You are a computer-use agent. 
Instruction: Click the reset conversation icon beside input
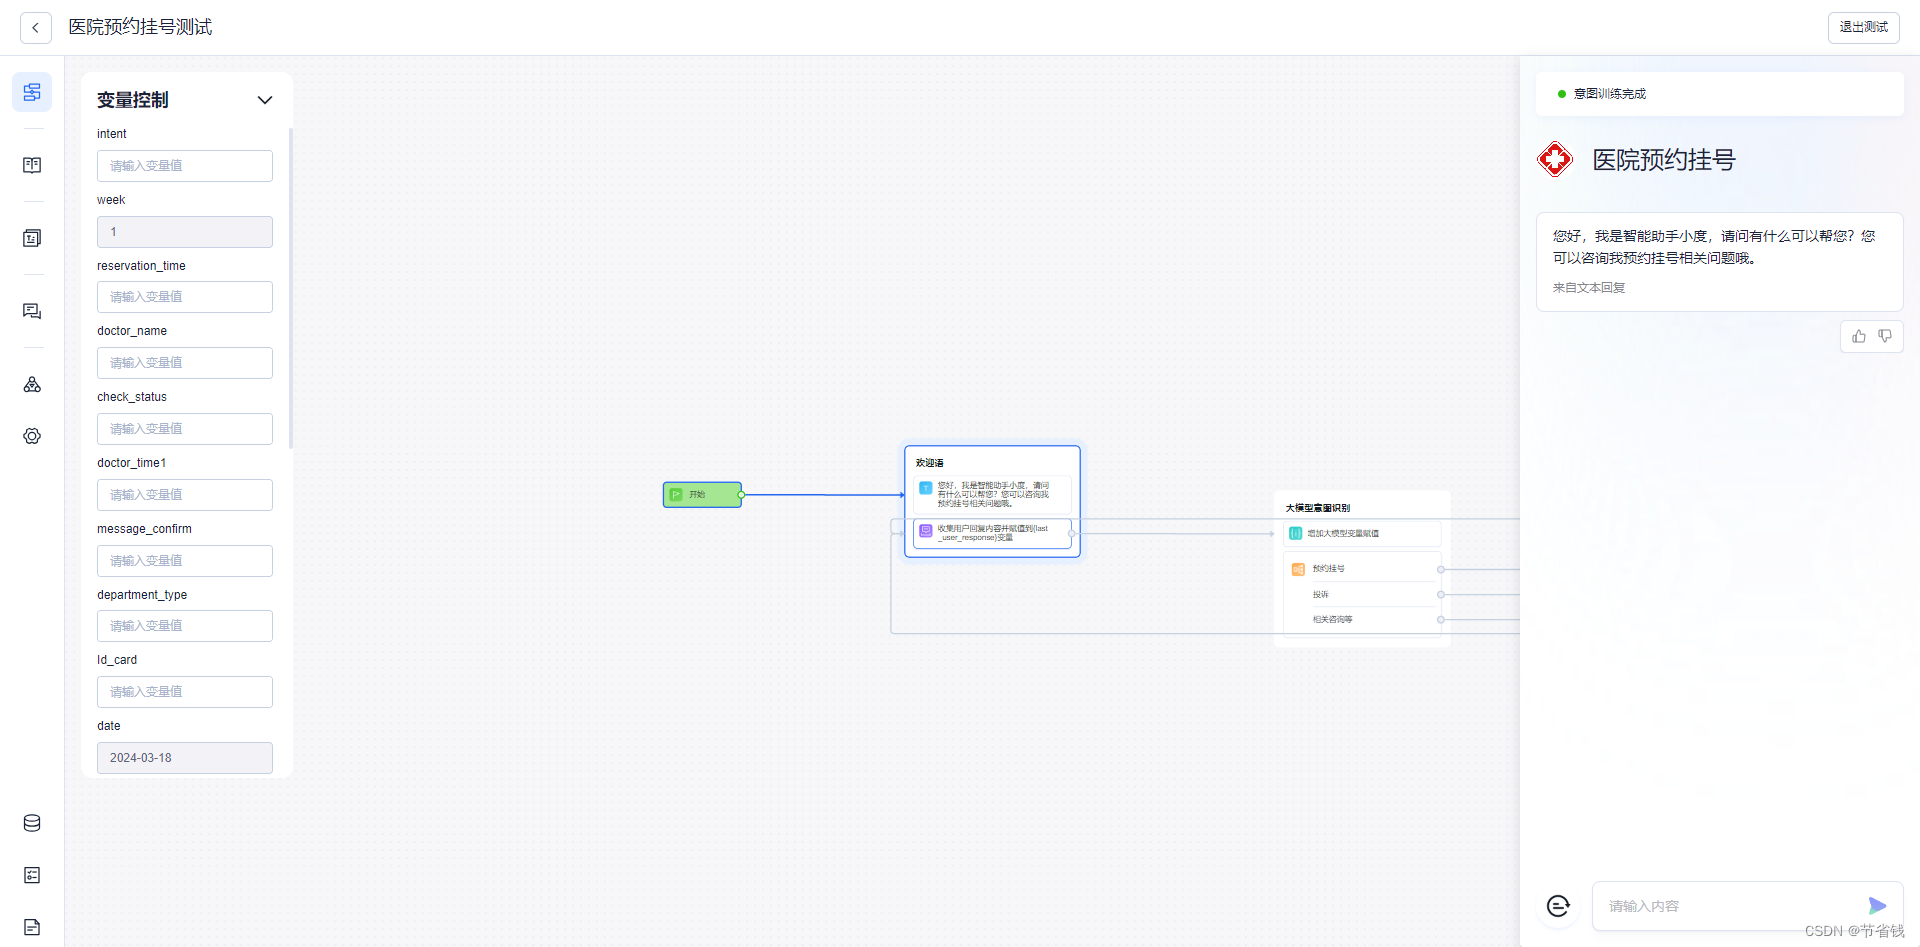tap(1558, 906)
